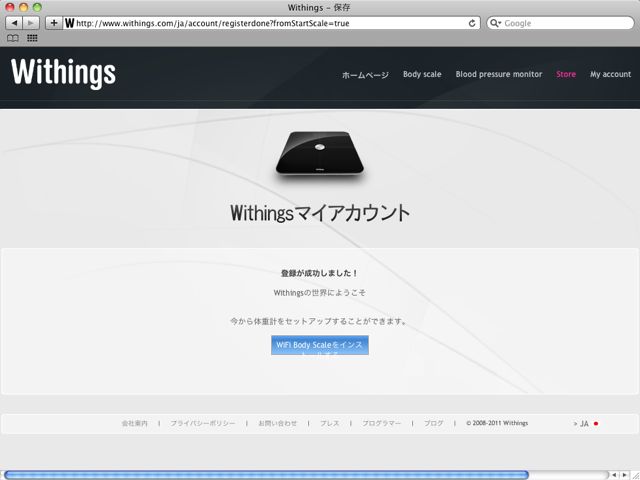The width and height of the screenshot is (640, 480).
Task: Open the Body scale nav item
Action: point(422,74)
